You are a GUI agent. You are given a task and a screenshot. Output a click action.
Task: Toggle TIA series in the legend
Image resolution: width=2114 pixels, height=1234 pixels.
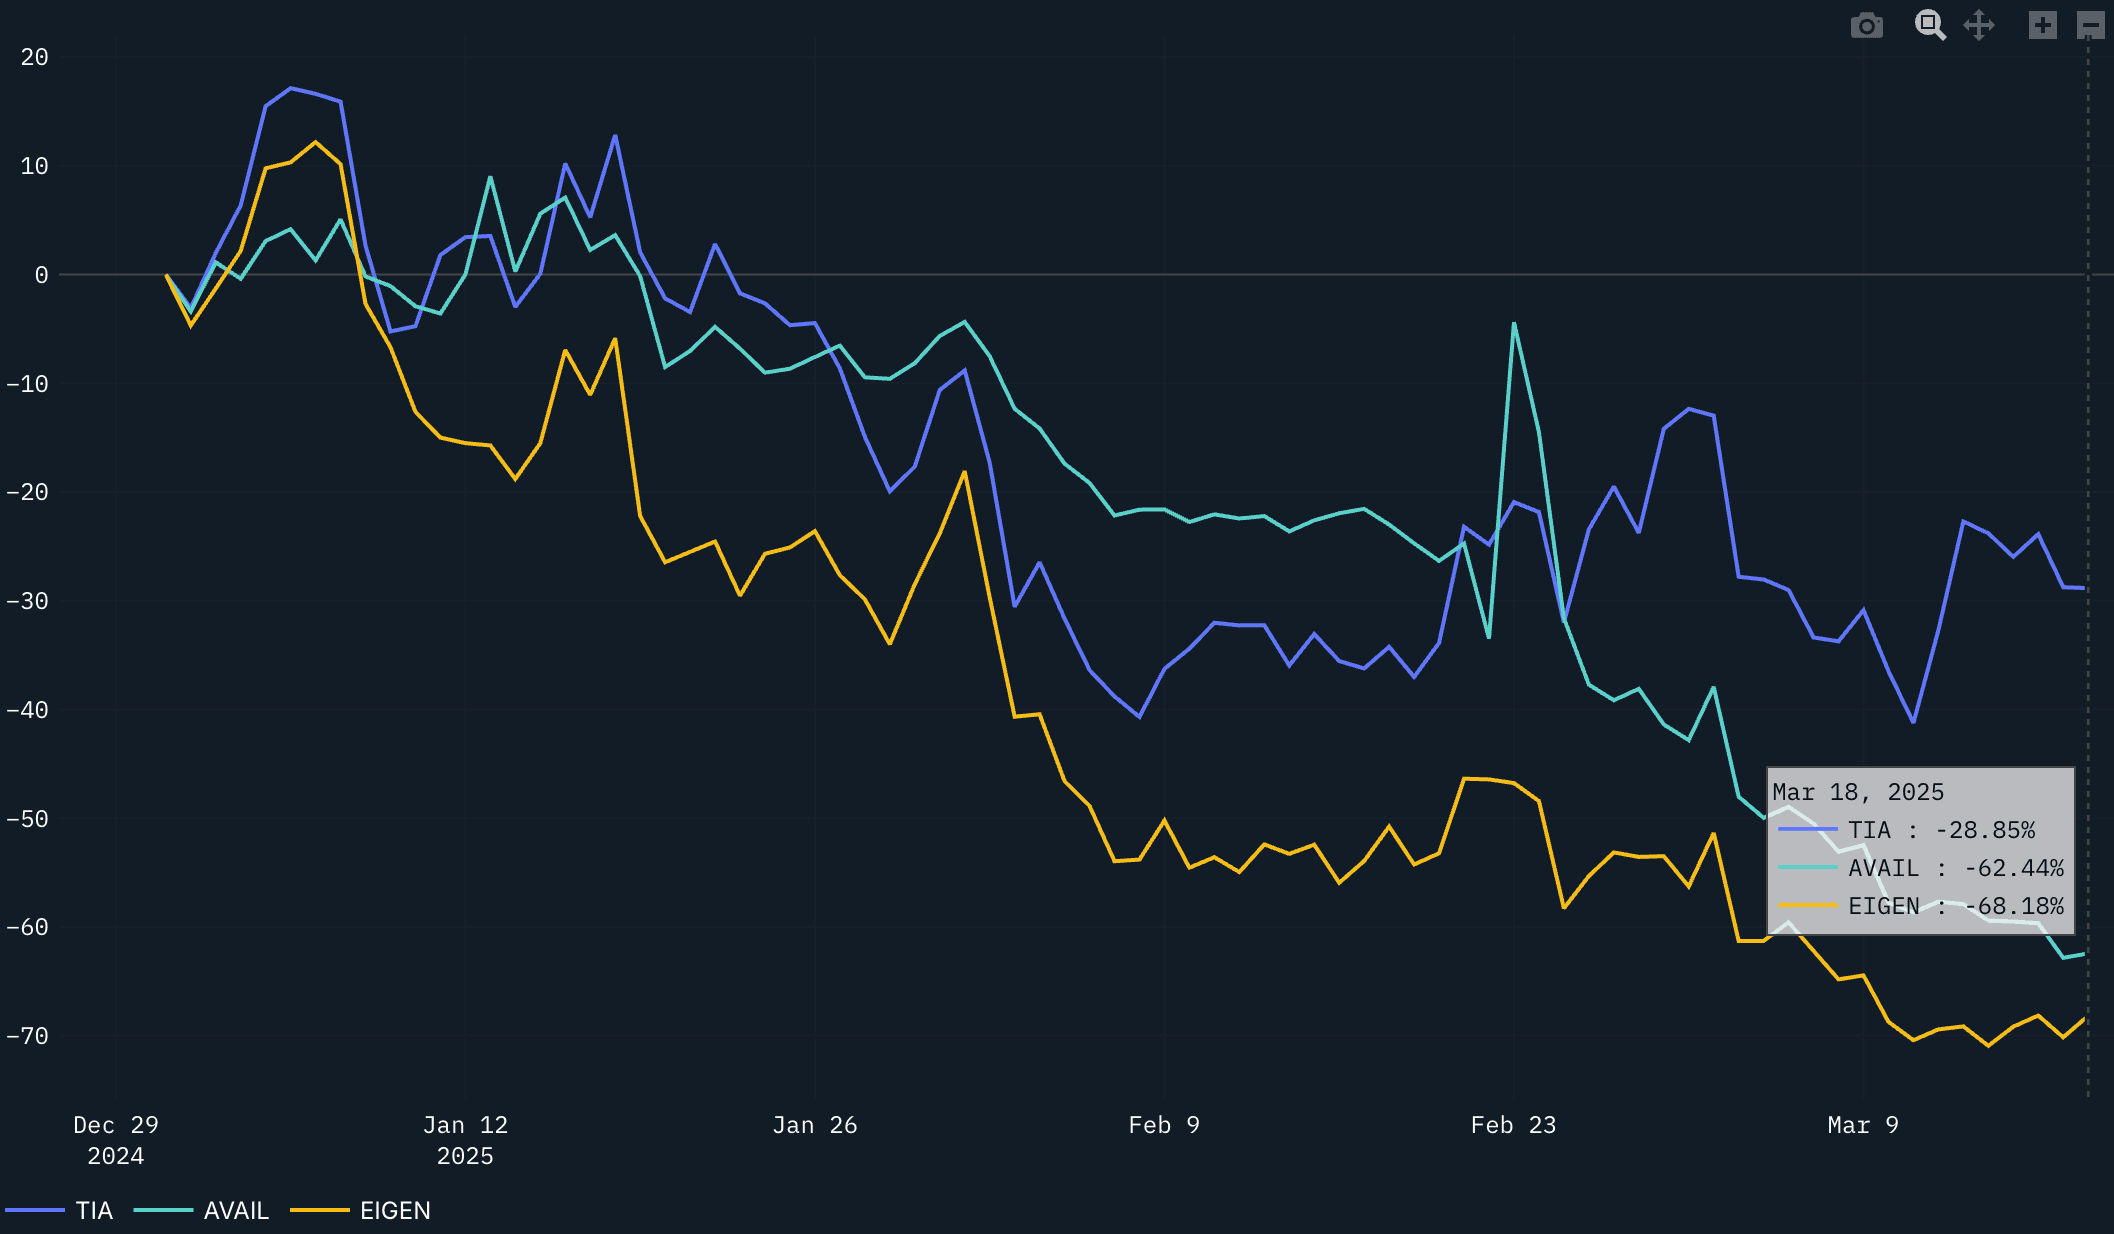pyautogui.click(x=94, y=1210)
